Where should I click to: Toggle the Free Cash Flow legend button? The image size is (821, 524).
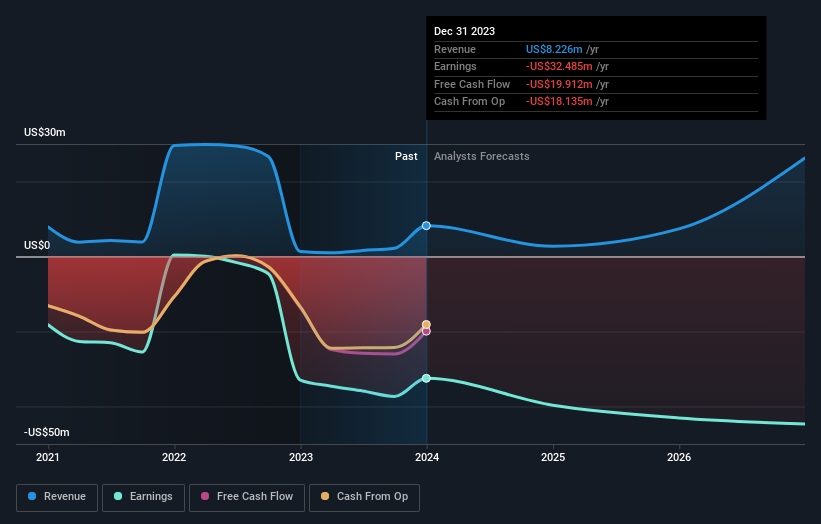247,497
